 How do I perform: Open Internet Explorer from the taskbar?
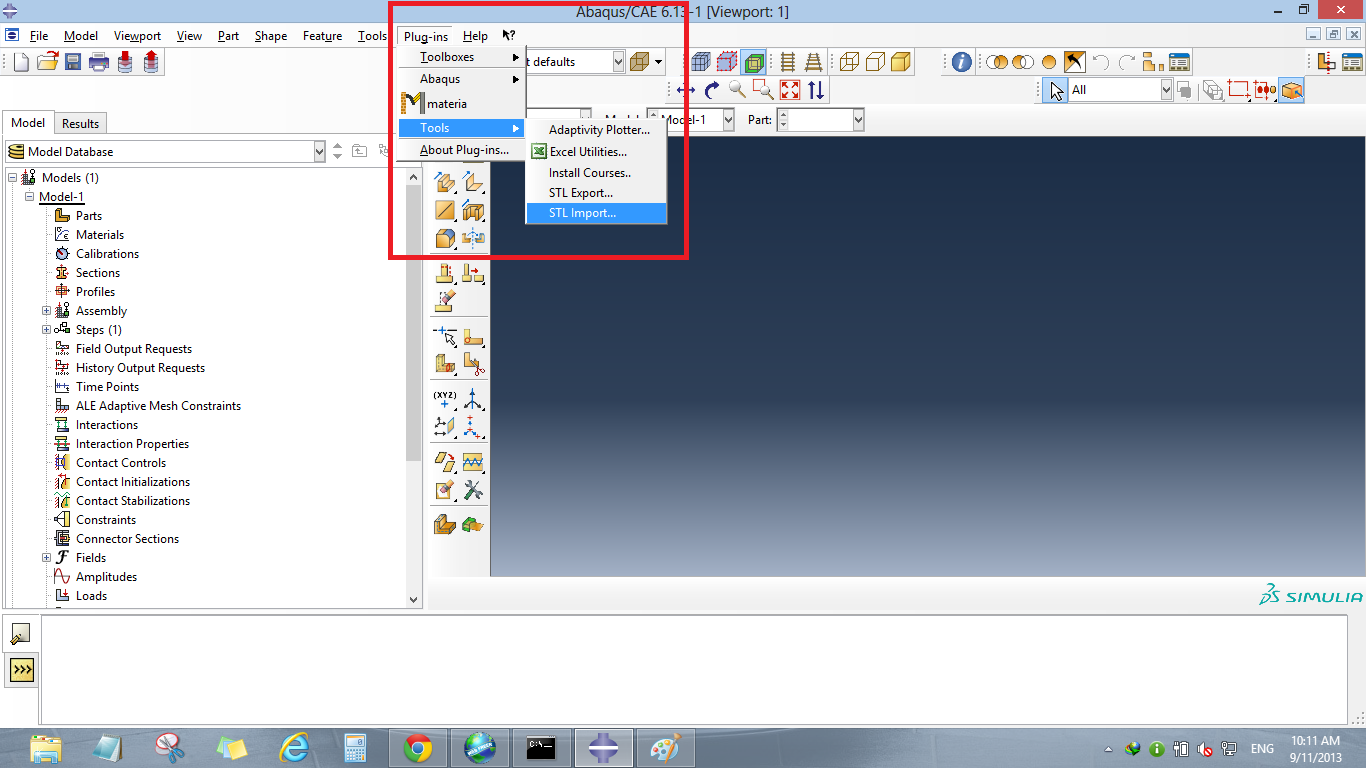pos(294,747)
